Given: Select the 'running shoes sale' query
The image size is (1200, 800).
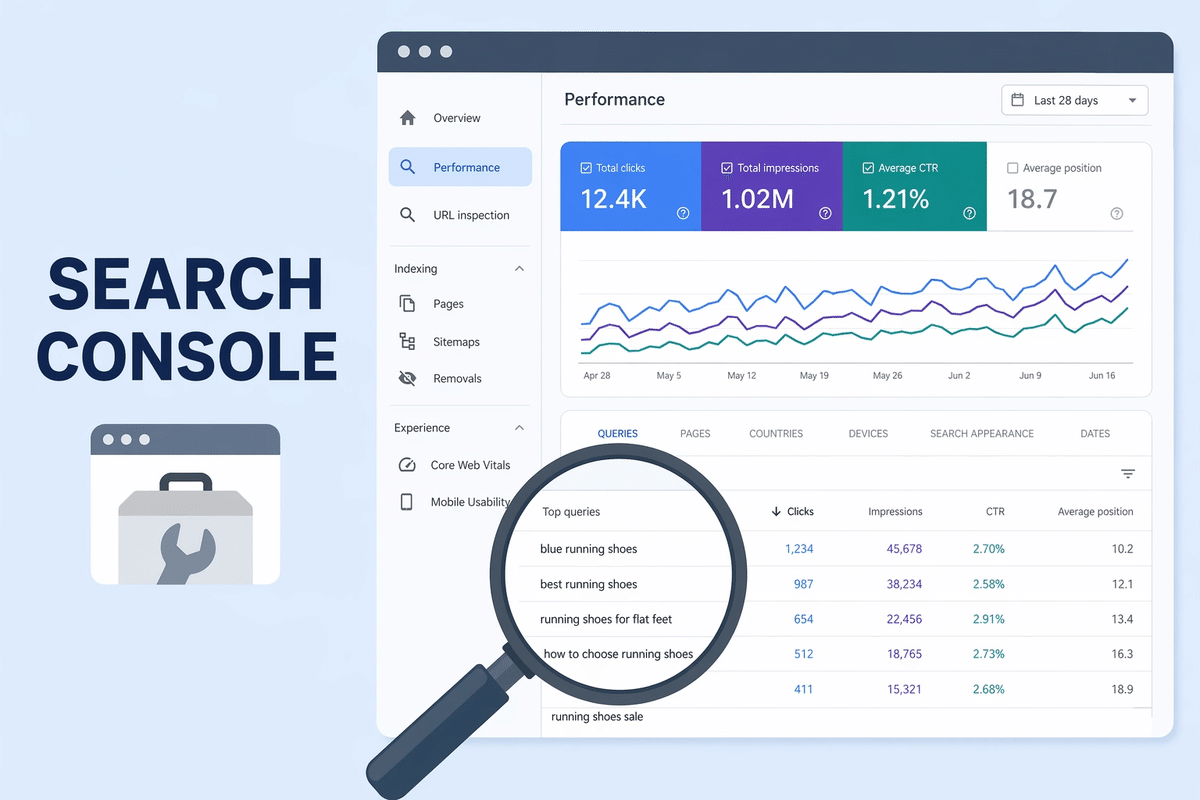Looking at the screenshot, I should tap(597, 717).
